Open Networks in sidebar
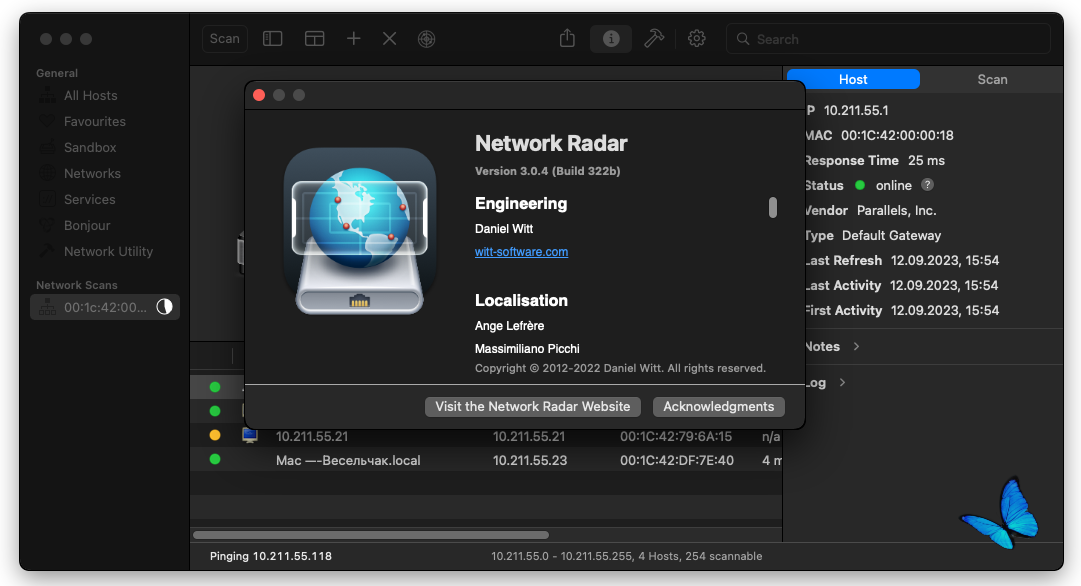Viewport: 1081px width, 586px height. (92, 174)
